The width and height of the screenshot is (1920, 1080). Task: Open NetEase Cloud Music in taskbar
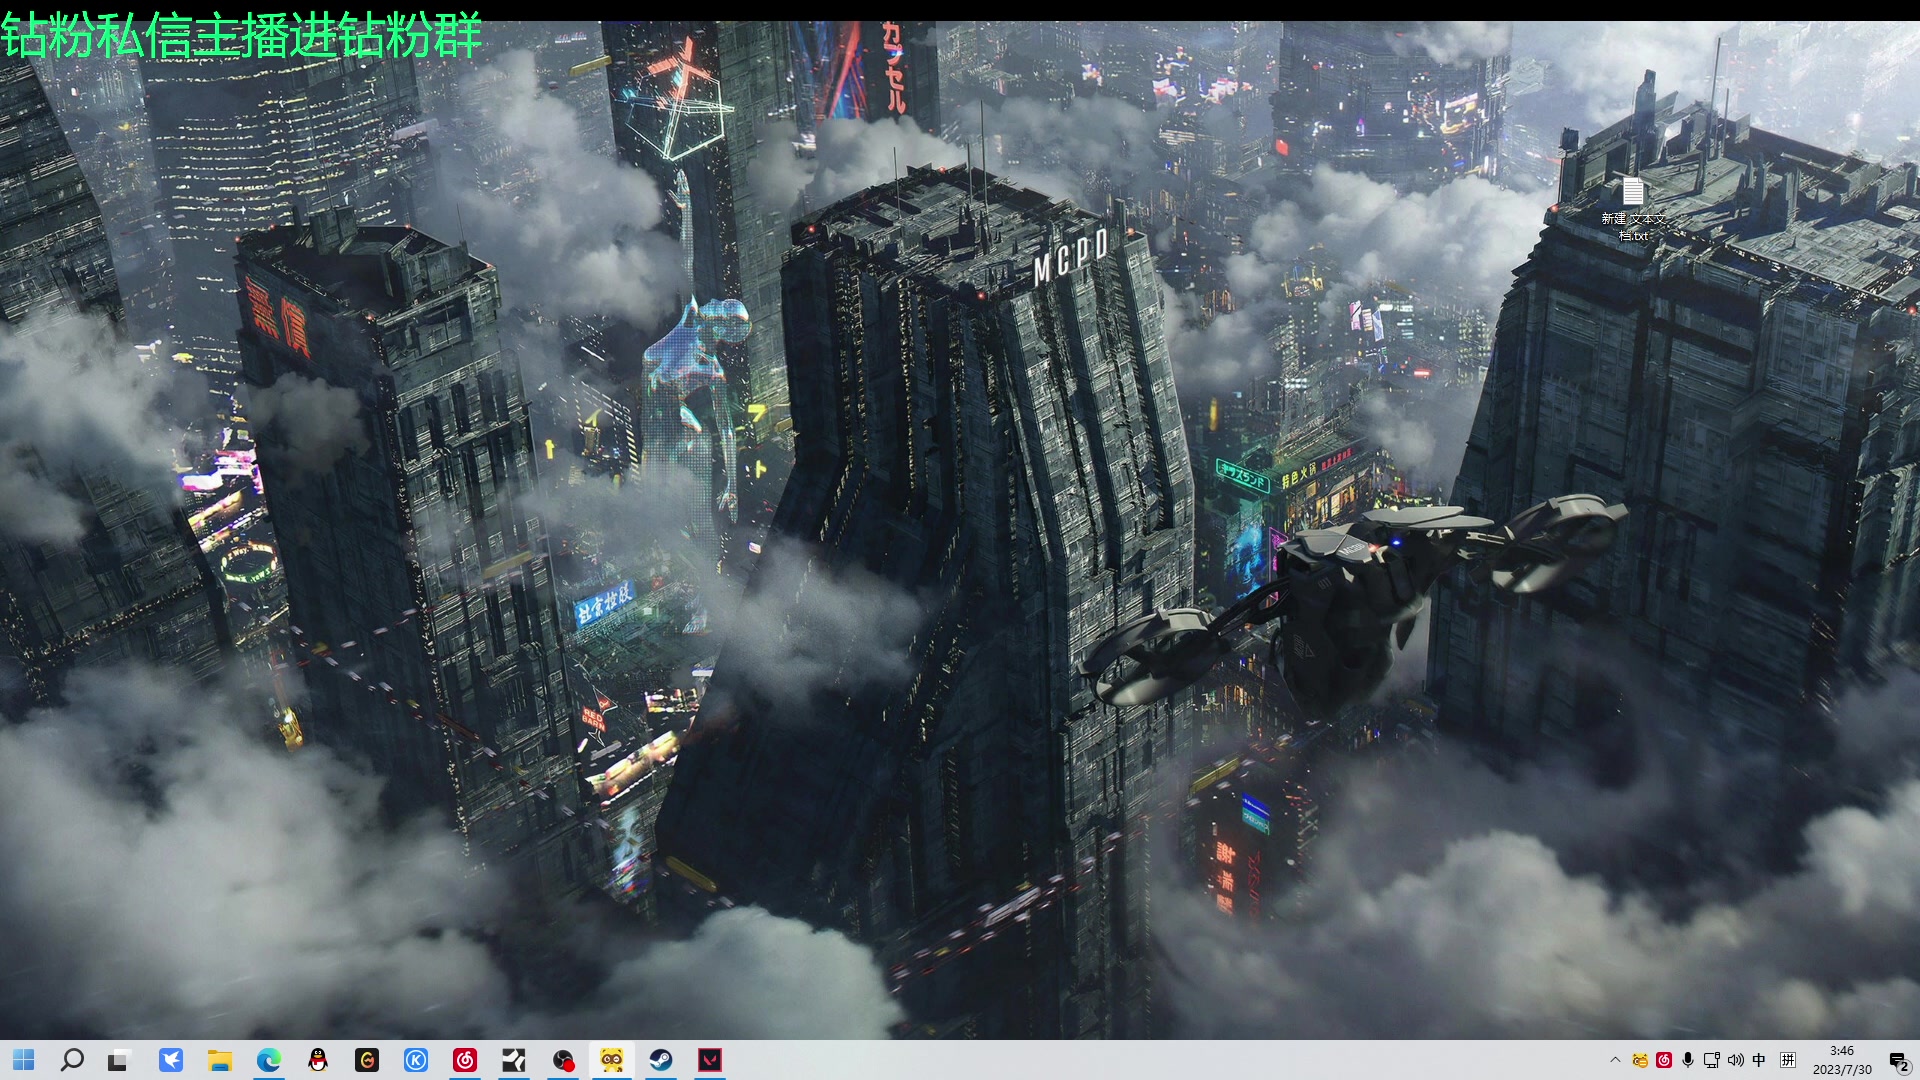click(465, 1060)
